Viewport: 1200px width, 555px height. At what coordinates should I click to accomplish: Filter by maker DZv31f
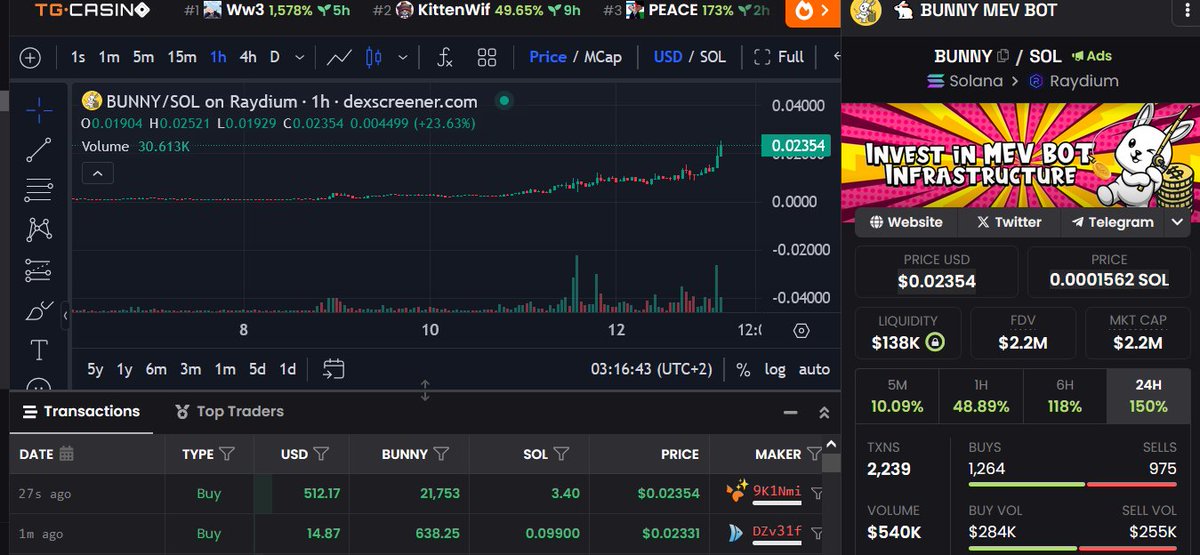coord(817,533)
